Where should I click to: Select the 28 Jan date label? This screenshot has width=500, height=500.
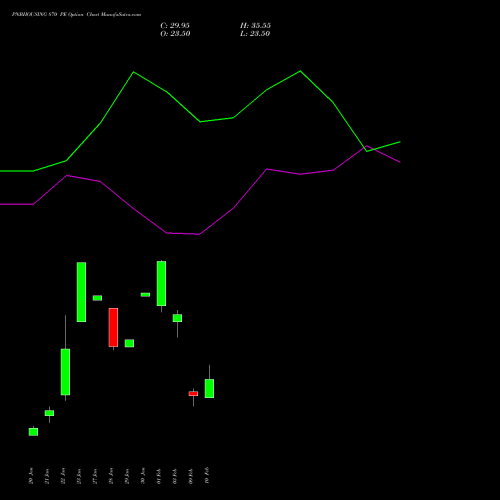coord(111,476)
